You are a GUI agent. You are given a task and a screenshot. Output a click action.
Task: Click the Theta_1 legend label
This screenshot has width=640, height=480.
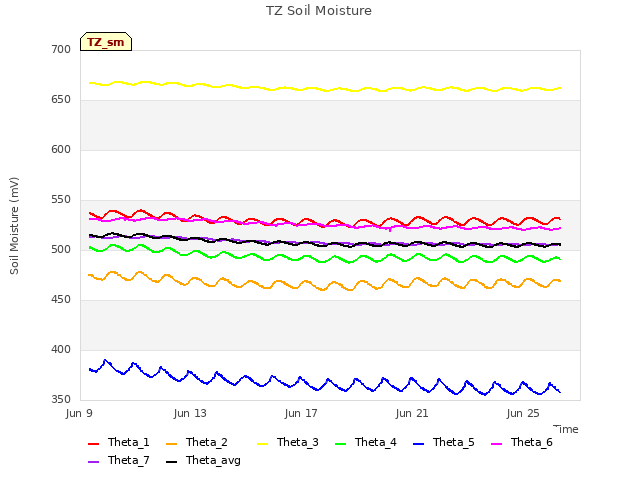click(x=129, y=442)
